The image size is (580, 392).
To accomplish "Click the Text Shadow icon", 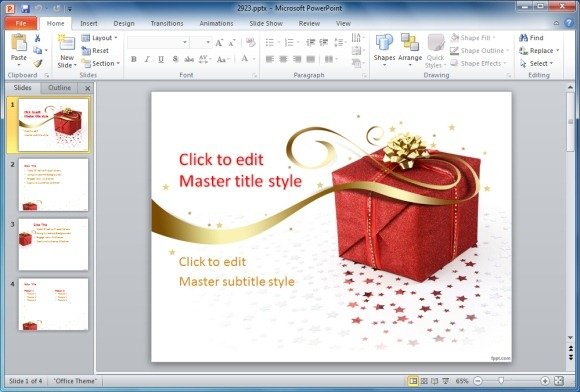I will (x=175, y=59).
